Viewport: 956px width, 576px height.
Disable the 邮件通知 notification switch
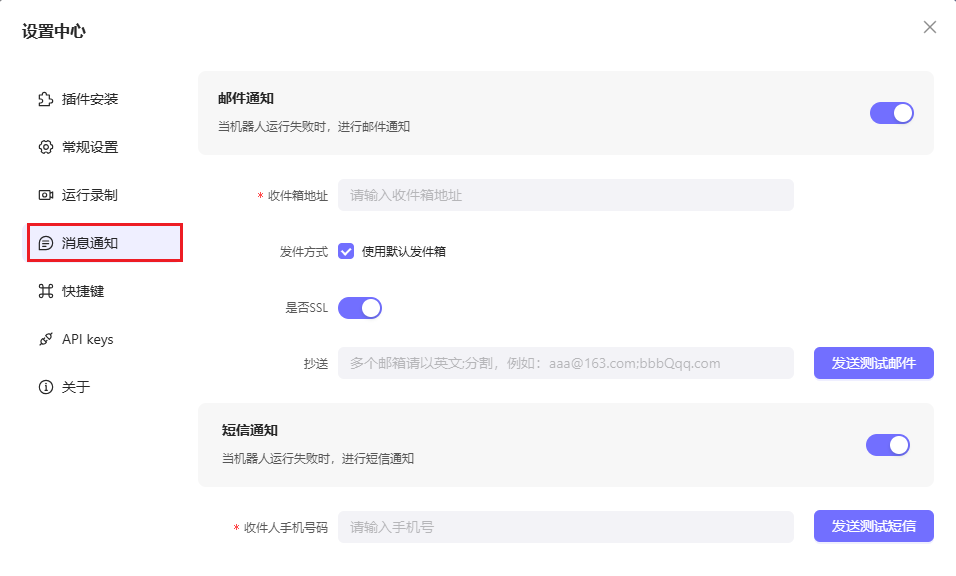pos(891,113)
